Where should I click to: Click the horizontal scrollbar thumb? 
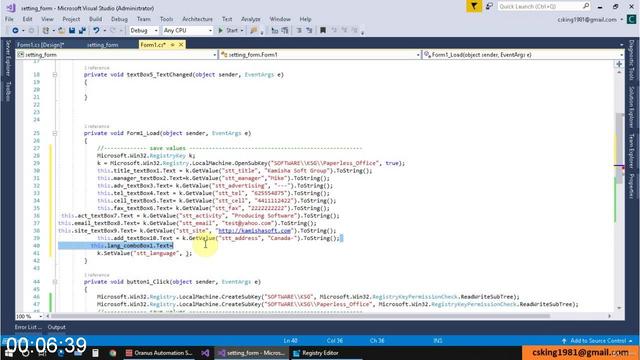[299, 316]
